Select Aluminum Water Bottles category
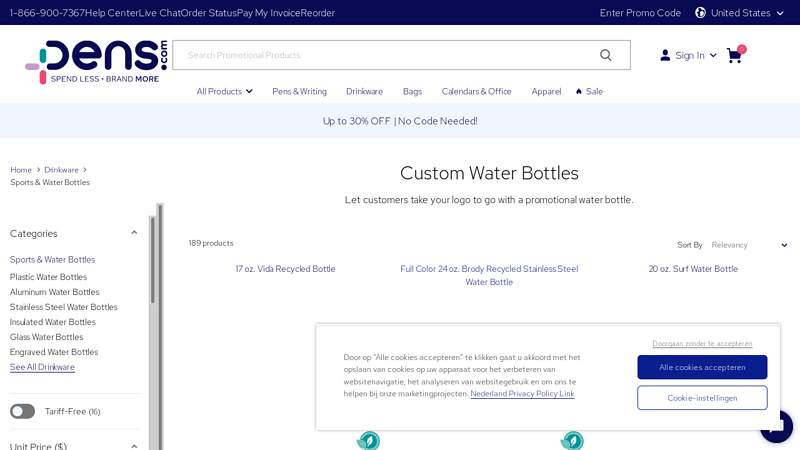800x450 pixels. click(55, 292)
